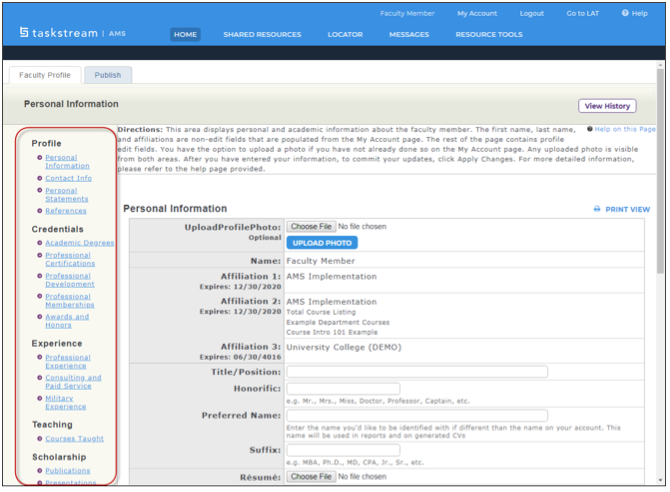This screenshot has width=670, height=492.
Task: Click the UPLOAD PHOTO button
Action: tap(322, 243)
